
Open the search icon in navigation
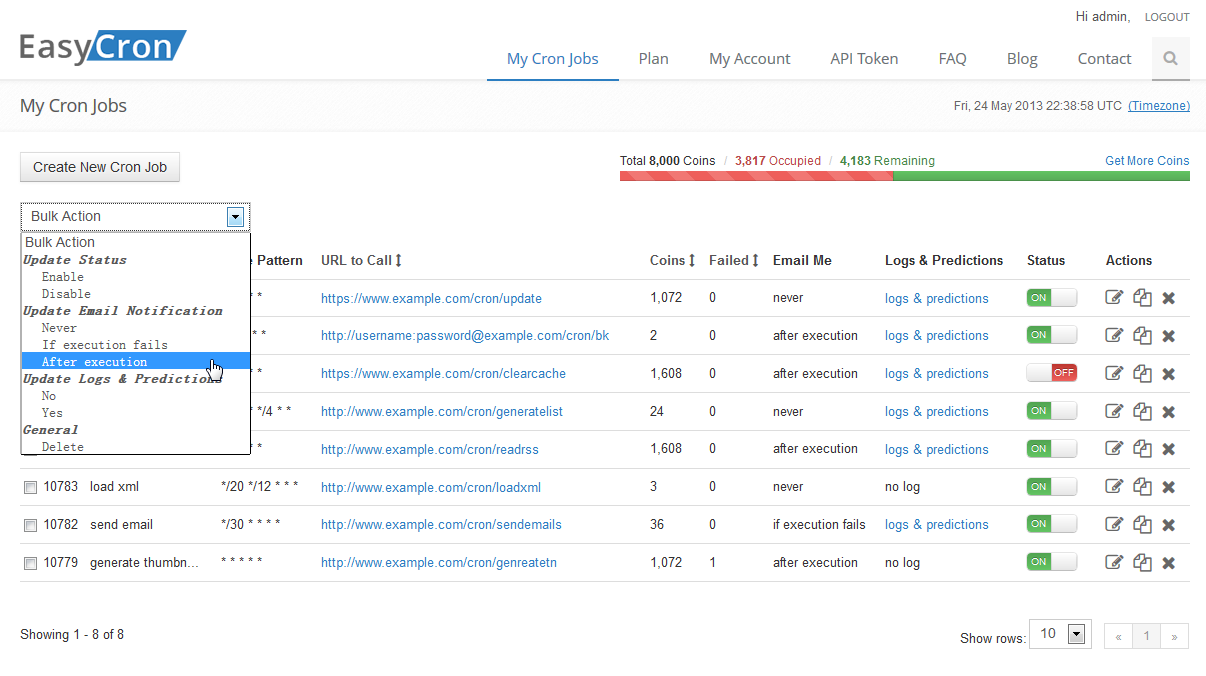coord(1170,59)
